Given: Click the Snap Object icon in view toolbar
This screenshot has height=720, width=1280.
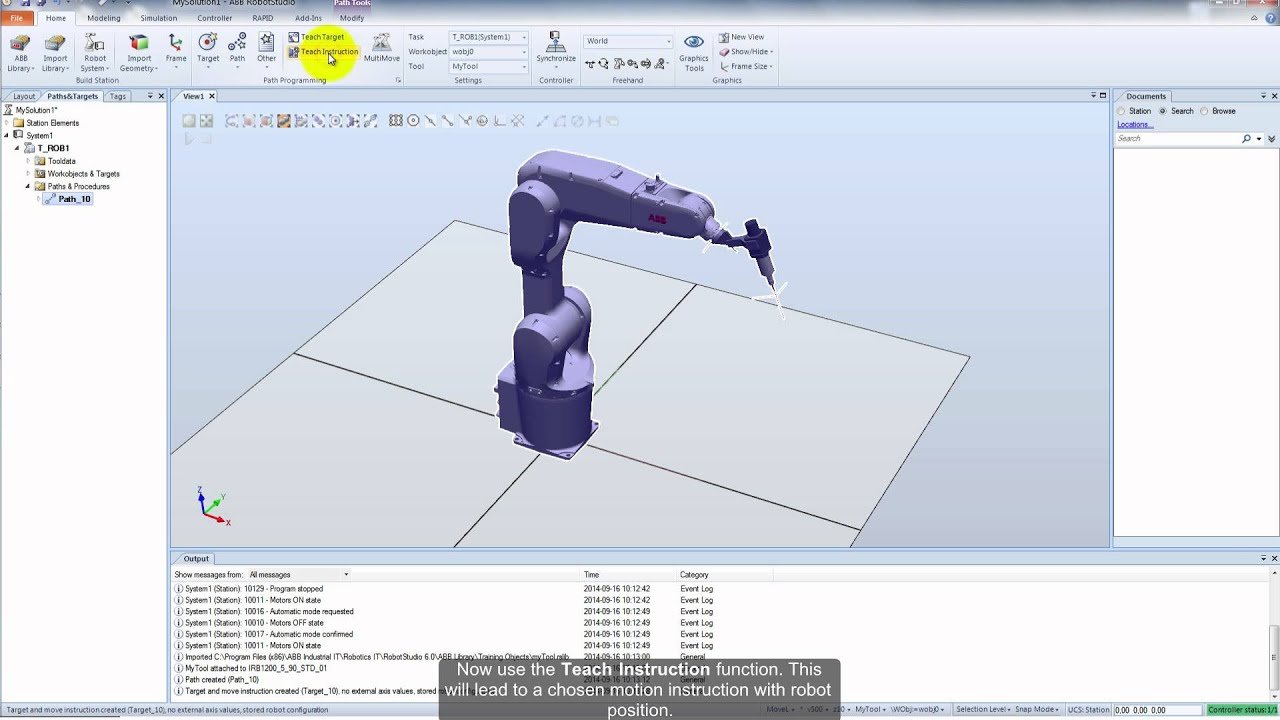Looking at the screenshot, I should click(396, 121).
